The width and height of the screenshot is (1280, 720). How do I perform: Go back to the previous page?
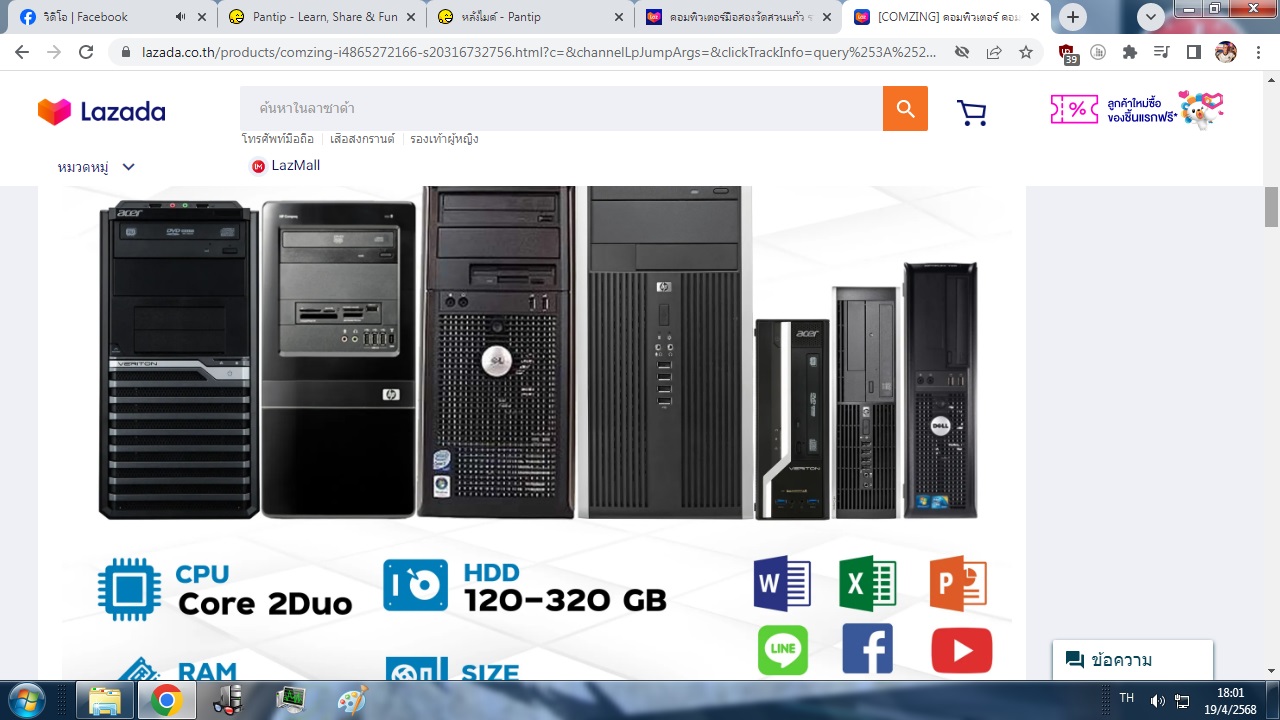(22, 52)
